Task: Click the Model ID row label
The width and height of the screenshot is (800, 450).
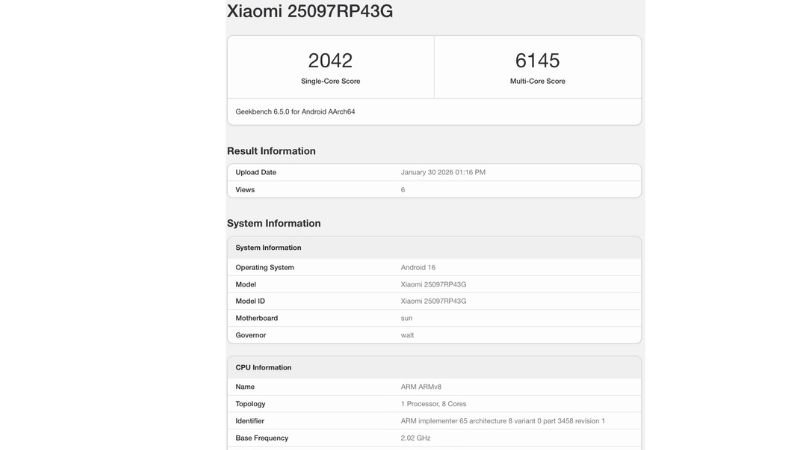Action: pos(250,302)
